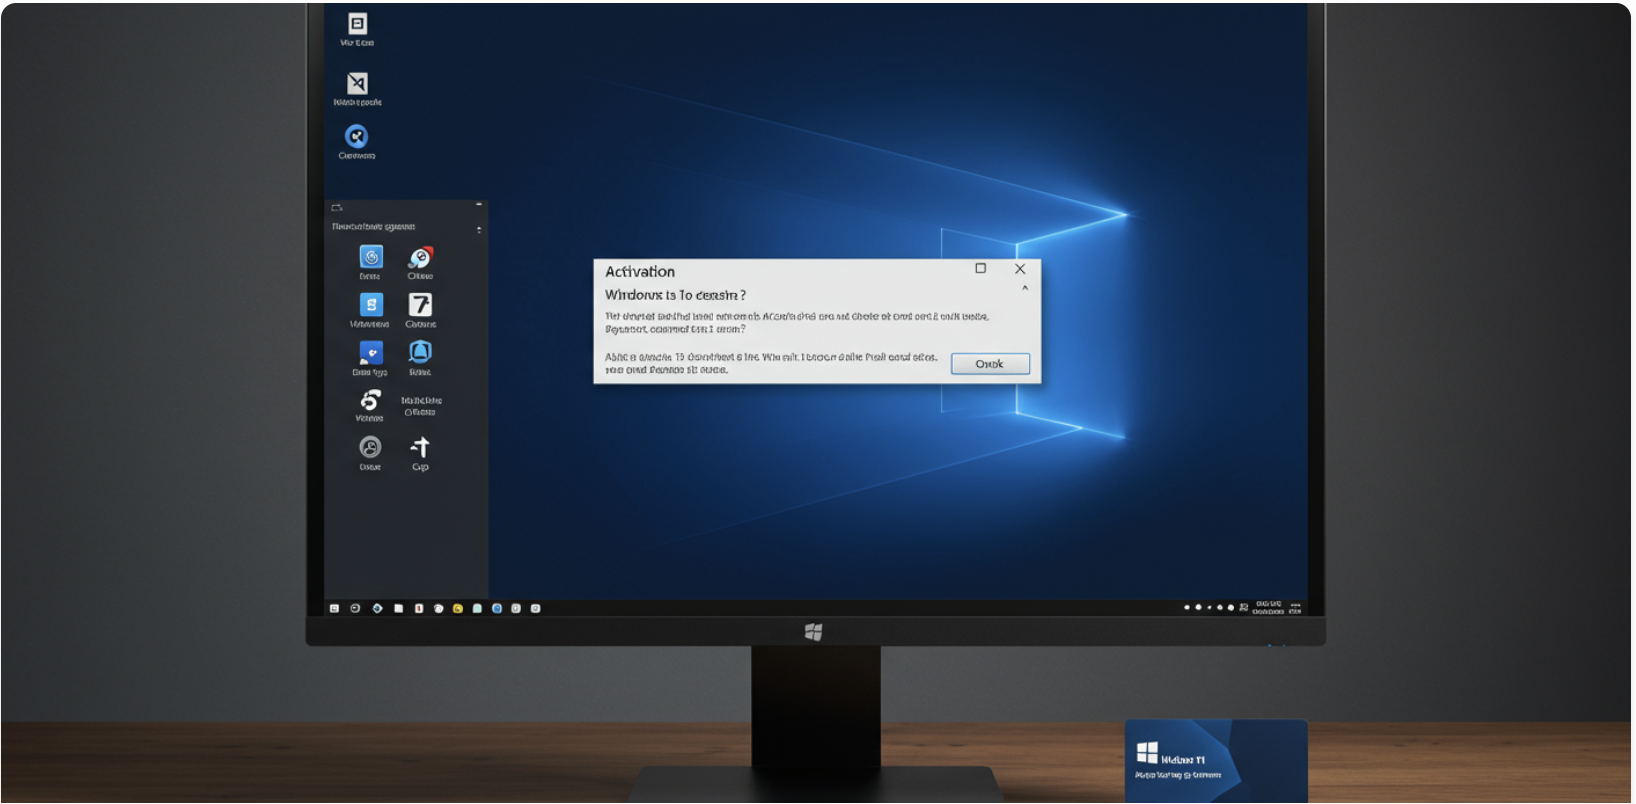Click the Start button on the taskbar
Viewport: 1636px width, 804px height.
tap(334, 608)
